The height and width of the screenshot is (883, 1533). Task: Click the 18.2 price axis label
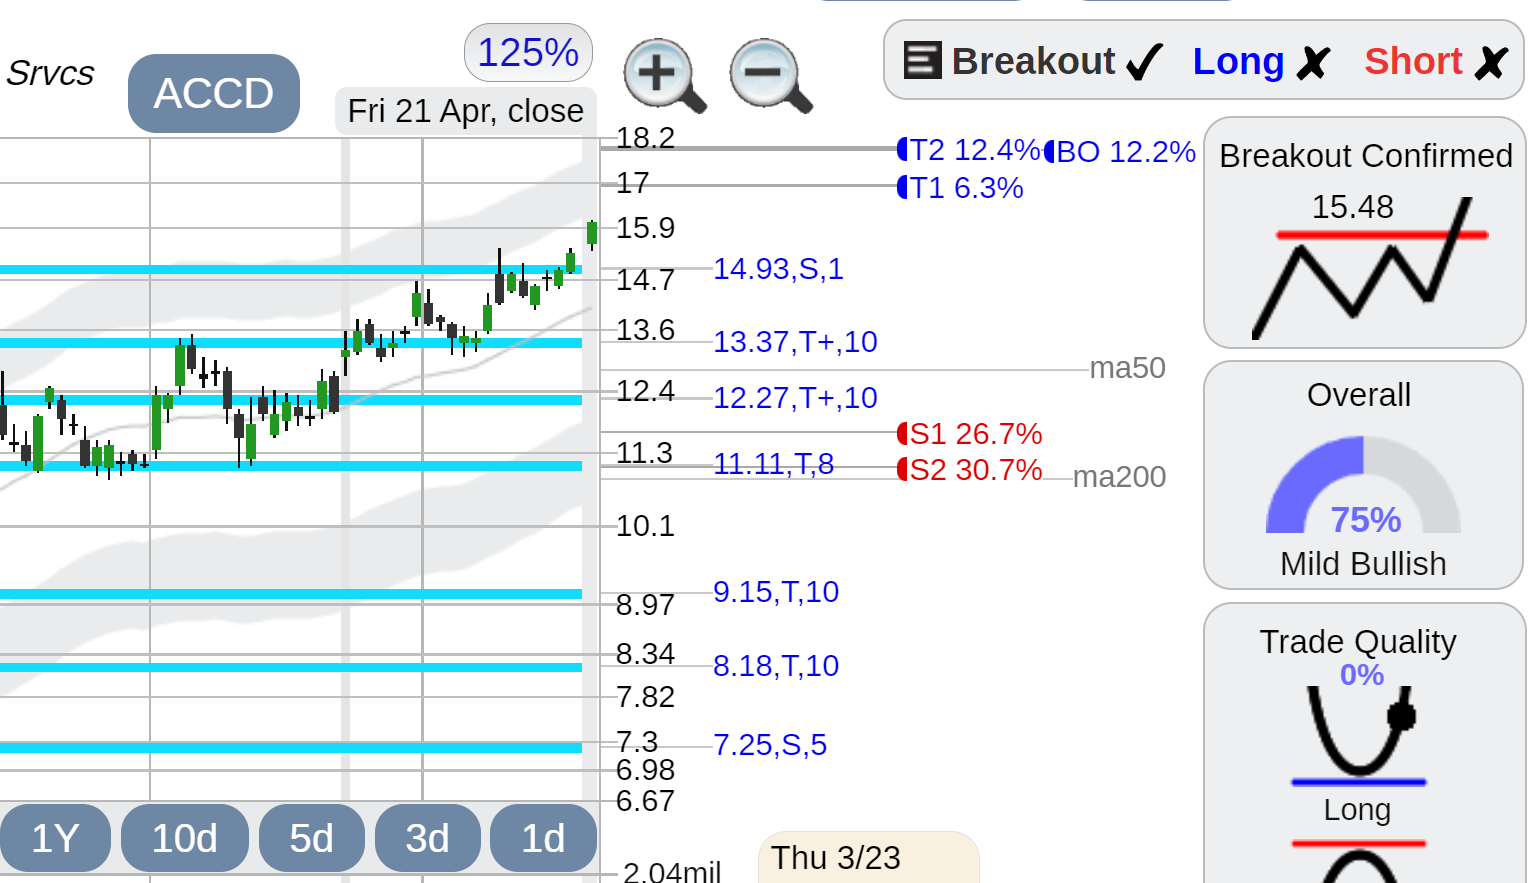coord(645,138)
